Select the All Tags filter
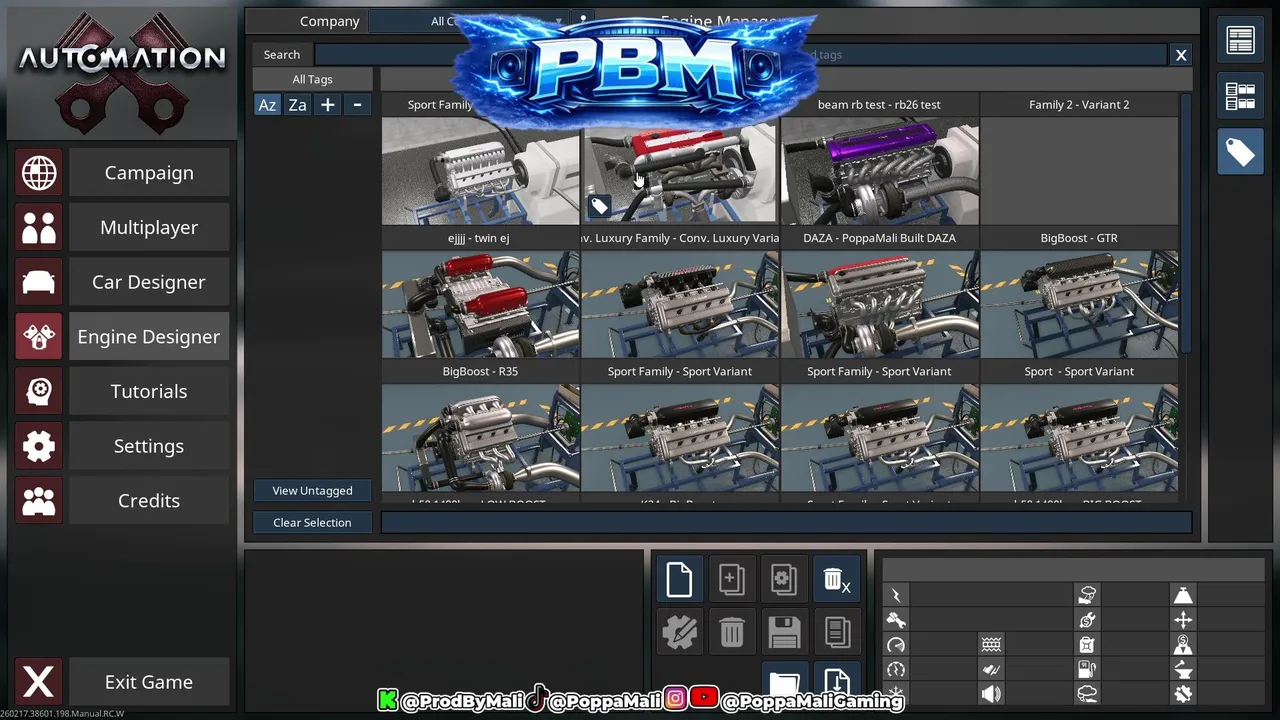 click(312, 79)
